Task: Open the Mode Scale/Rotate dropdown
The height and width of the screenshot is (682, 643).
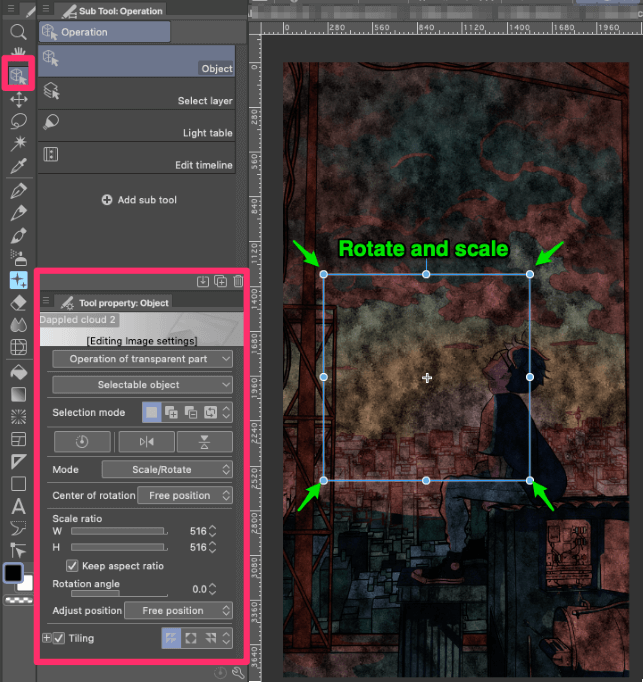Action: tap(167, 469)
